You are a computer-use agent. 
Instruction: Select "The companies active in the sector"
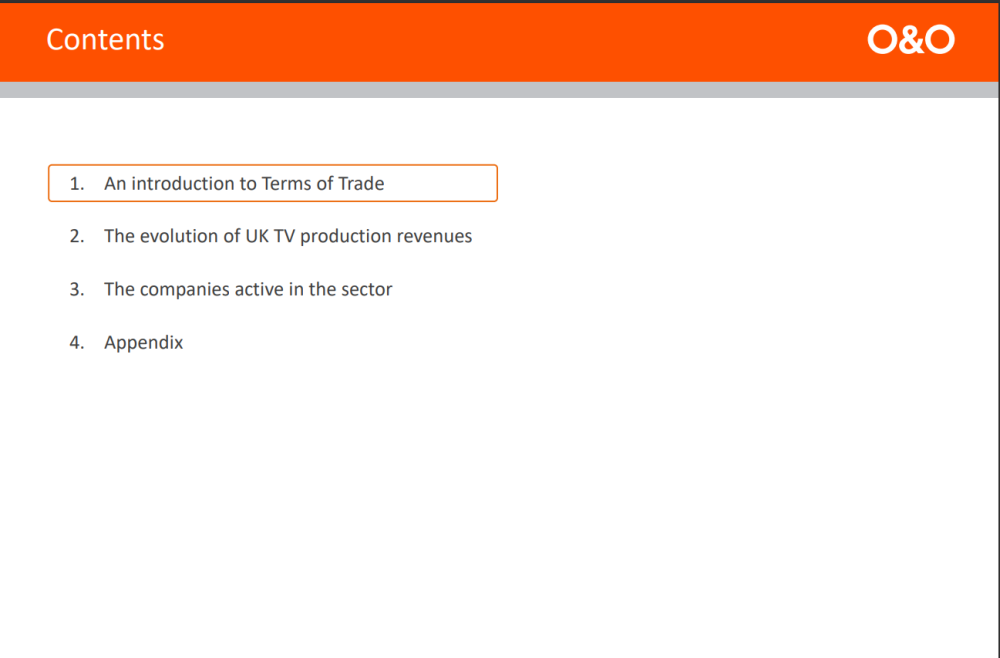pyautogui.click(x=248, y=290)
